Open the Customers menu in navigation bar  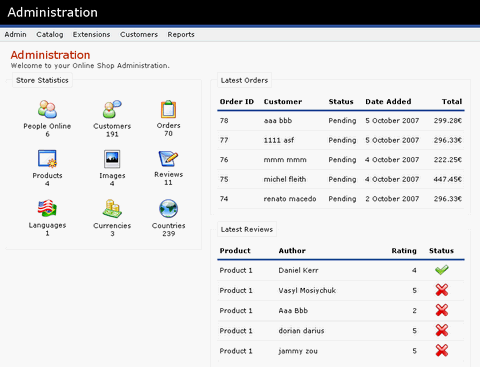tap(139, 34)
